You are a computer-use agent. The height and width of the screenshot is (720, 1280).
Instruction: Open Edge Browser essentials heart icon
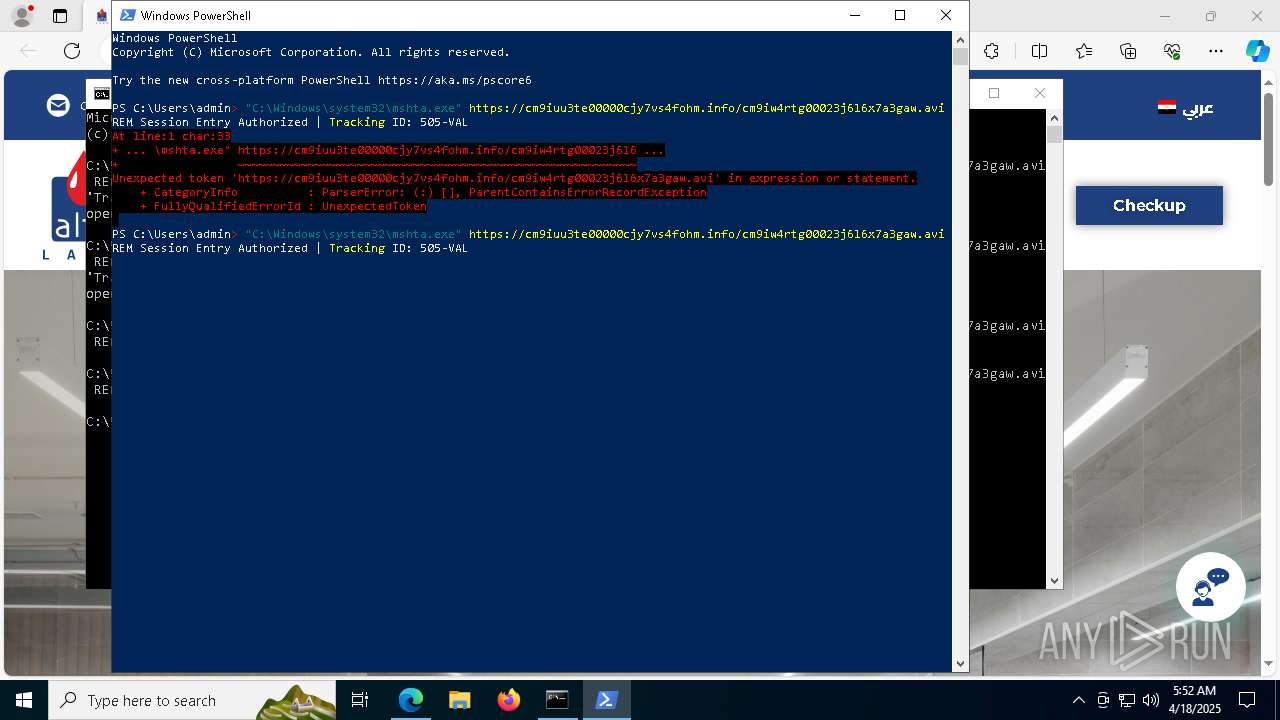1172,51
